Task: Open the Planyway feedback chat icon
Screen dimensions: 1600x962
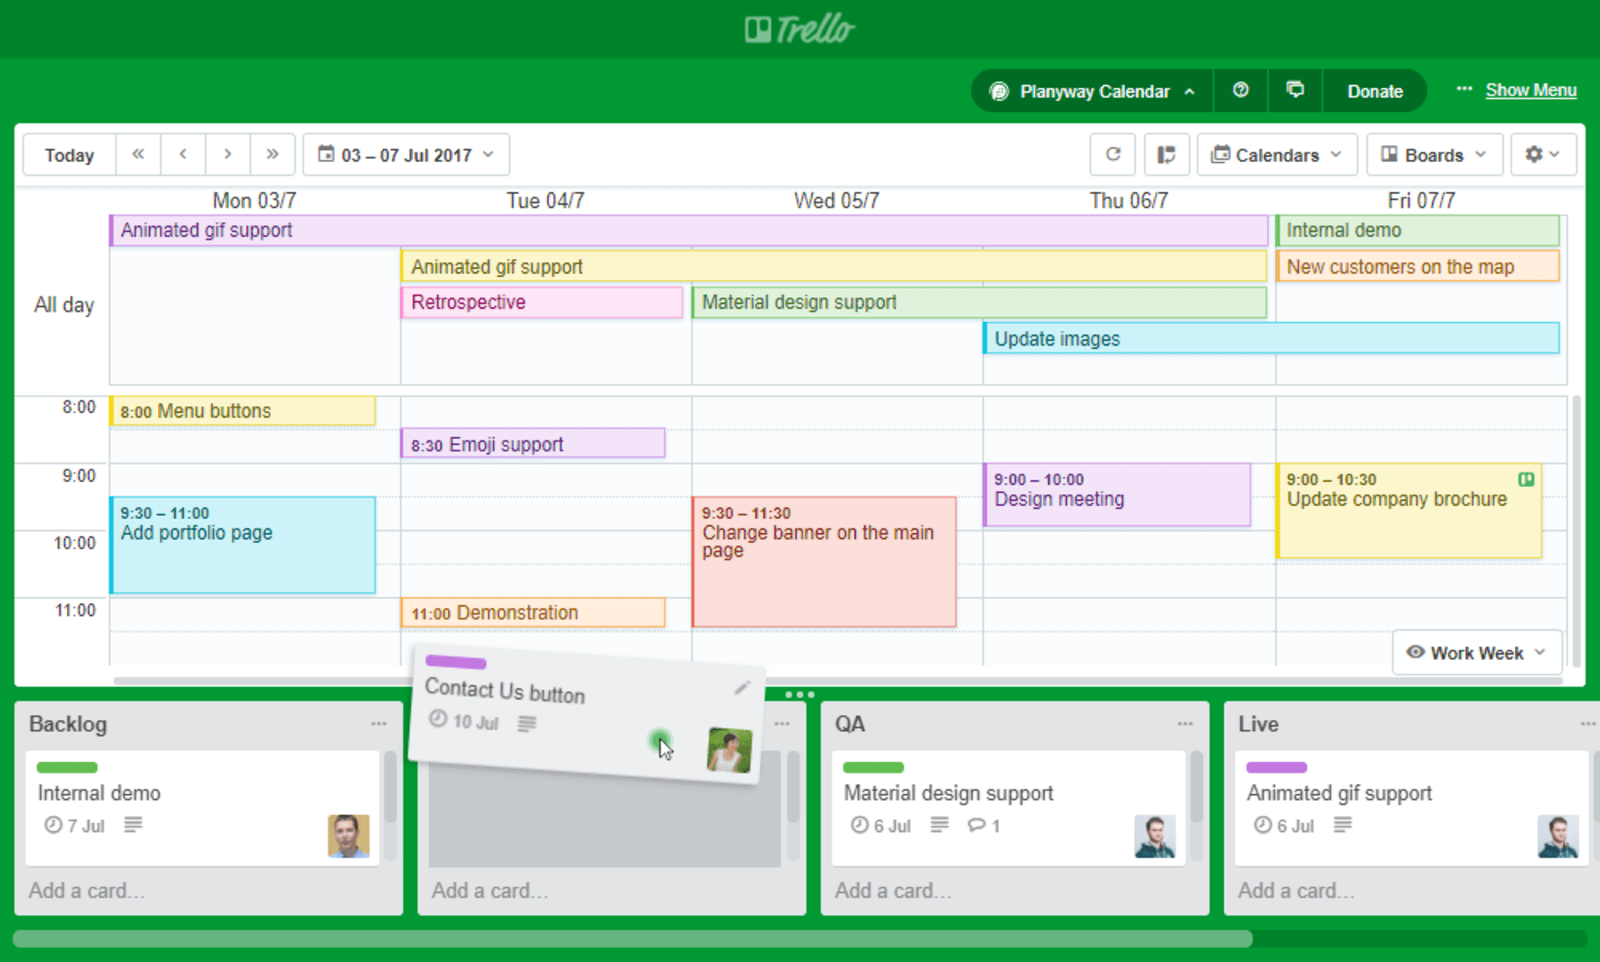Action: [1295, 90]
